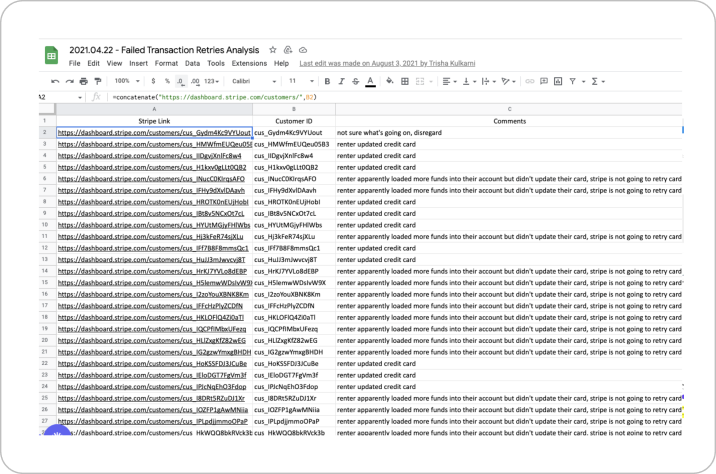The height and width of the screenshot is (474, 716).
Task: Select column A header
Action: click(x=154, y=109)
